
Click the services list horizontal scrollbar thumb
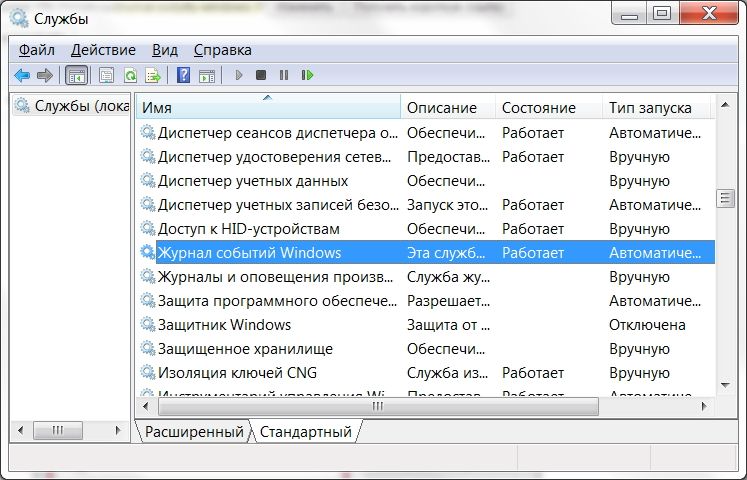(378, 406)
